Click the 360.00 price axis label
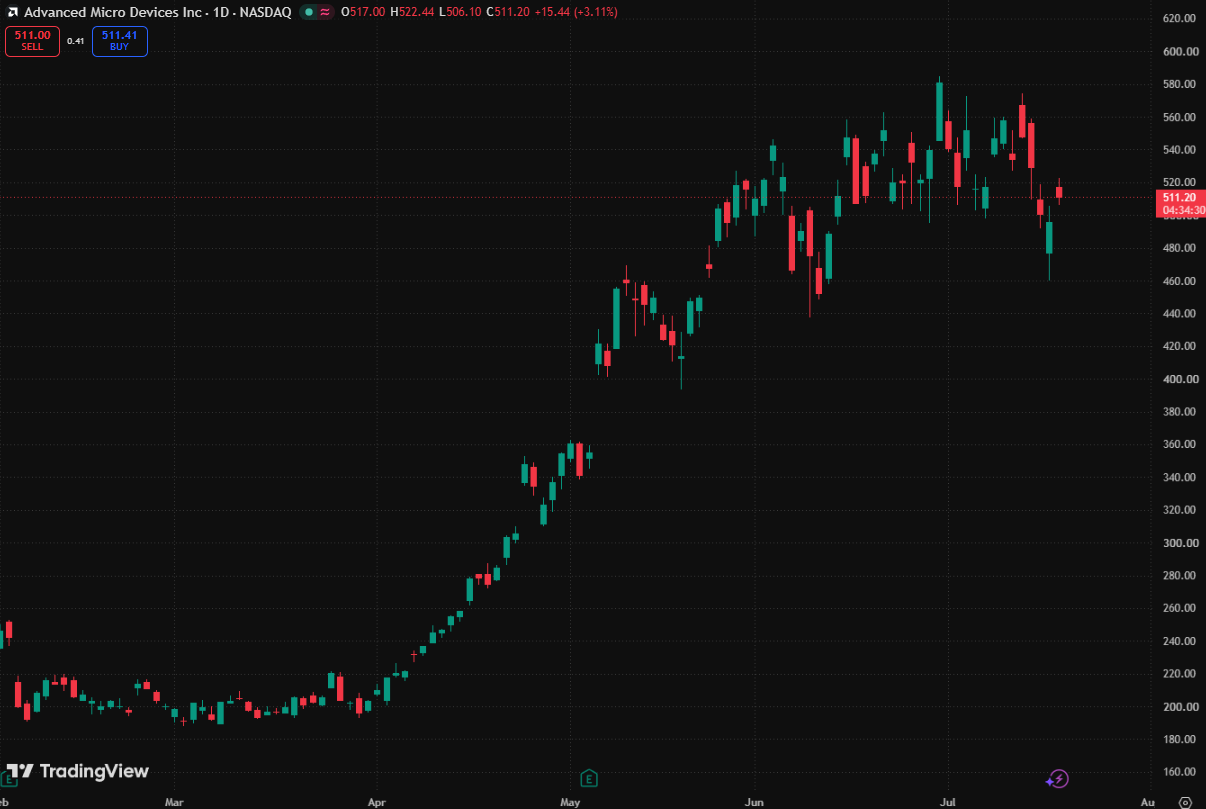The image size is (1206, 809). point(1181,445)
